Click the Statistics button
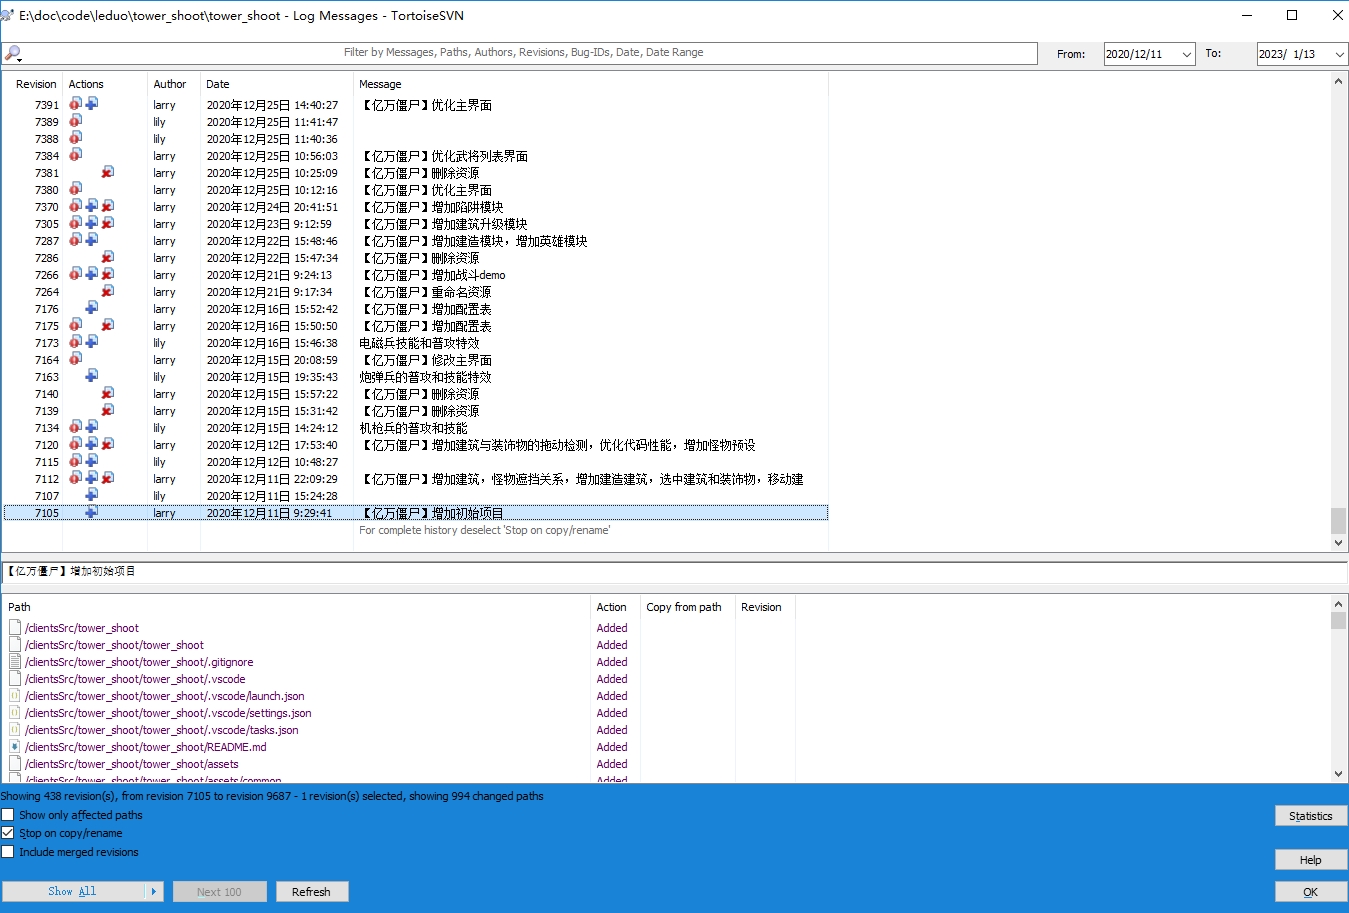This screenshot has width=1349, height=913. (x=1310, y=816)
